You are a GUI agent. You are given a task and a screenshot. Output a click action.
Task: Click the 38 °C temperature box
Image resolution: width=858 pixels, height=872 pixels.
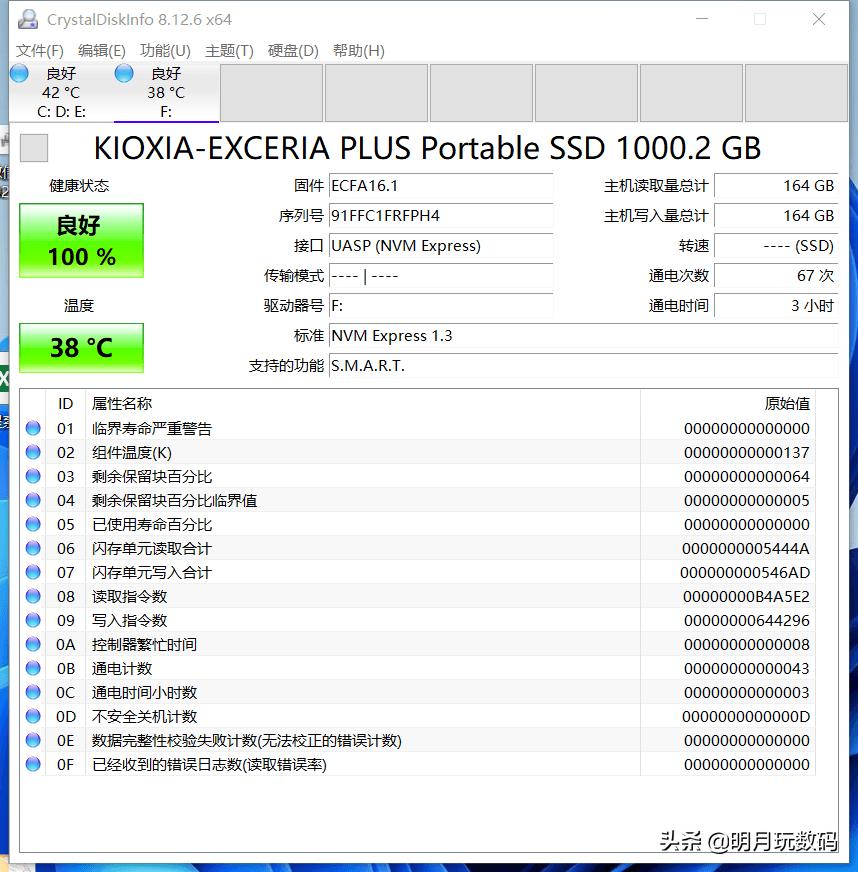(80, 348)
